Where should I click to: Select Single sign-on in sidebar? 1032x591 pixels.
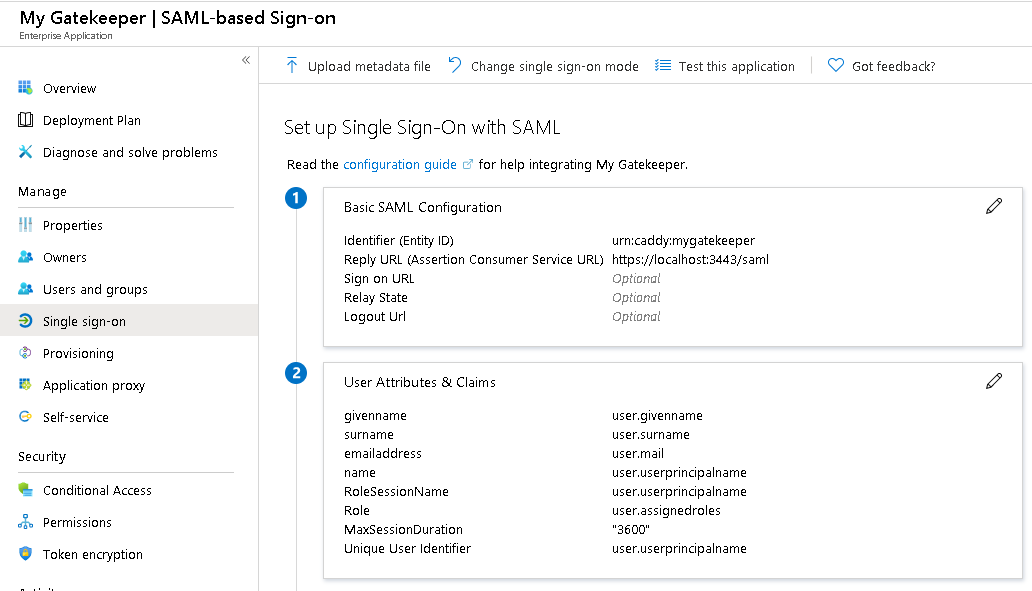pos(84,321)
